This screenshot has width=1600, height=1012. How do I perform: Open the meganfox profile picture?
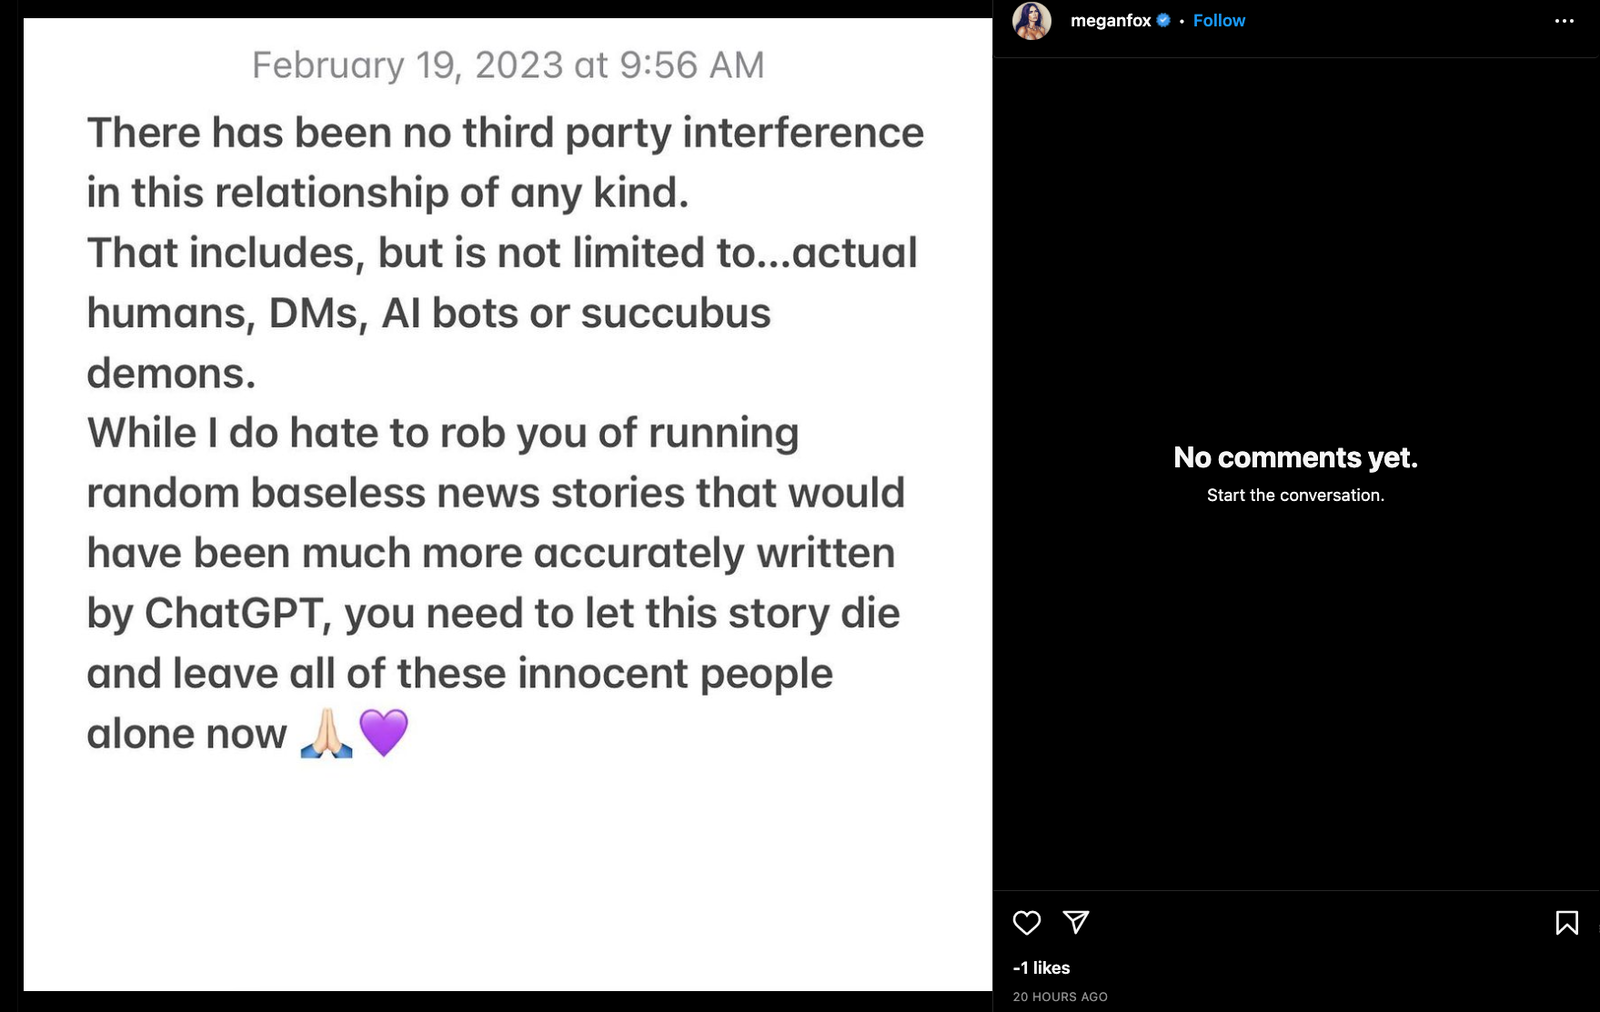pyautogui.click(x=1032, y=21)
